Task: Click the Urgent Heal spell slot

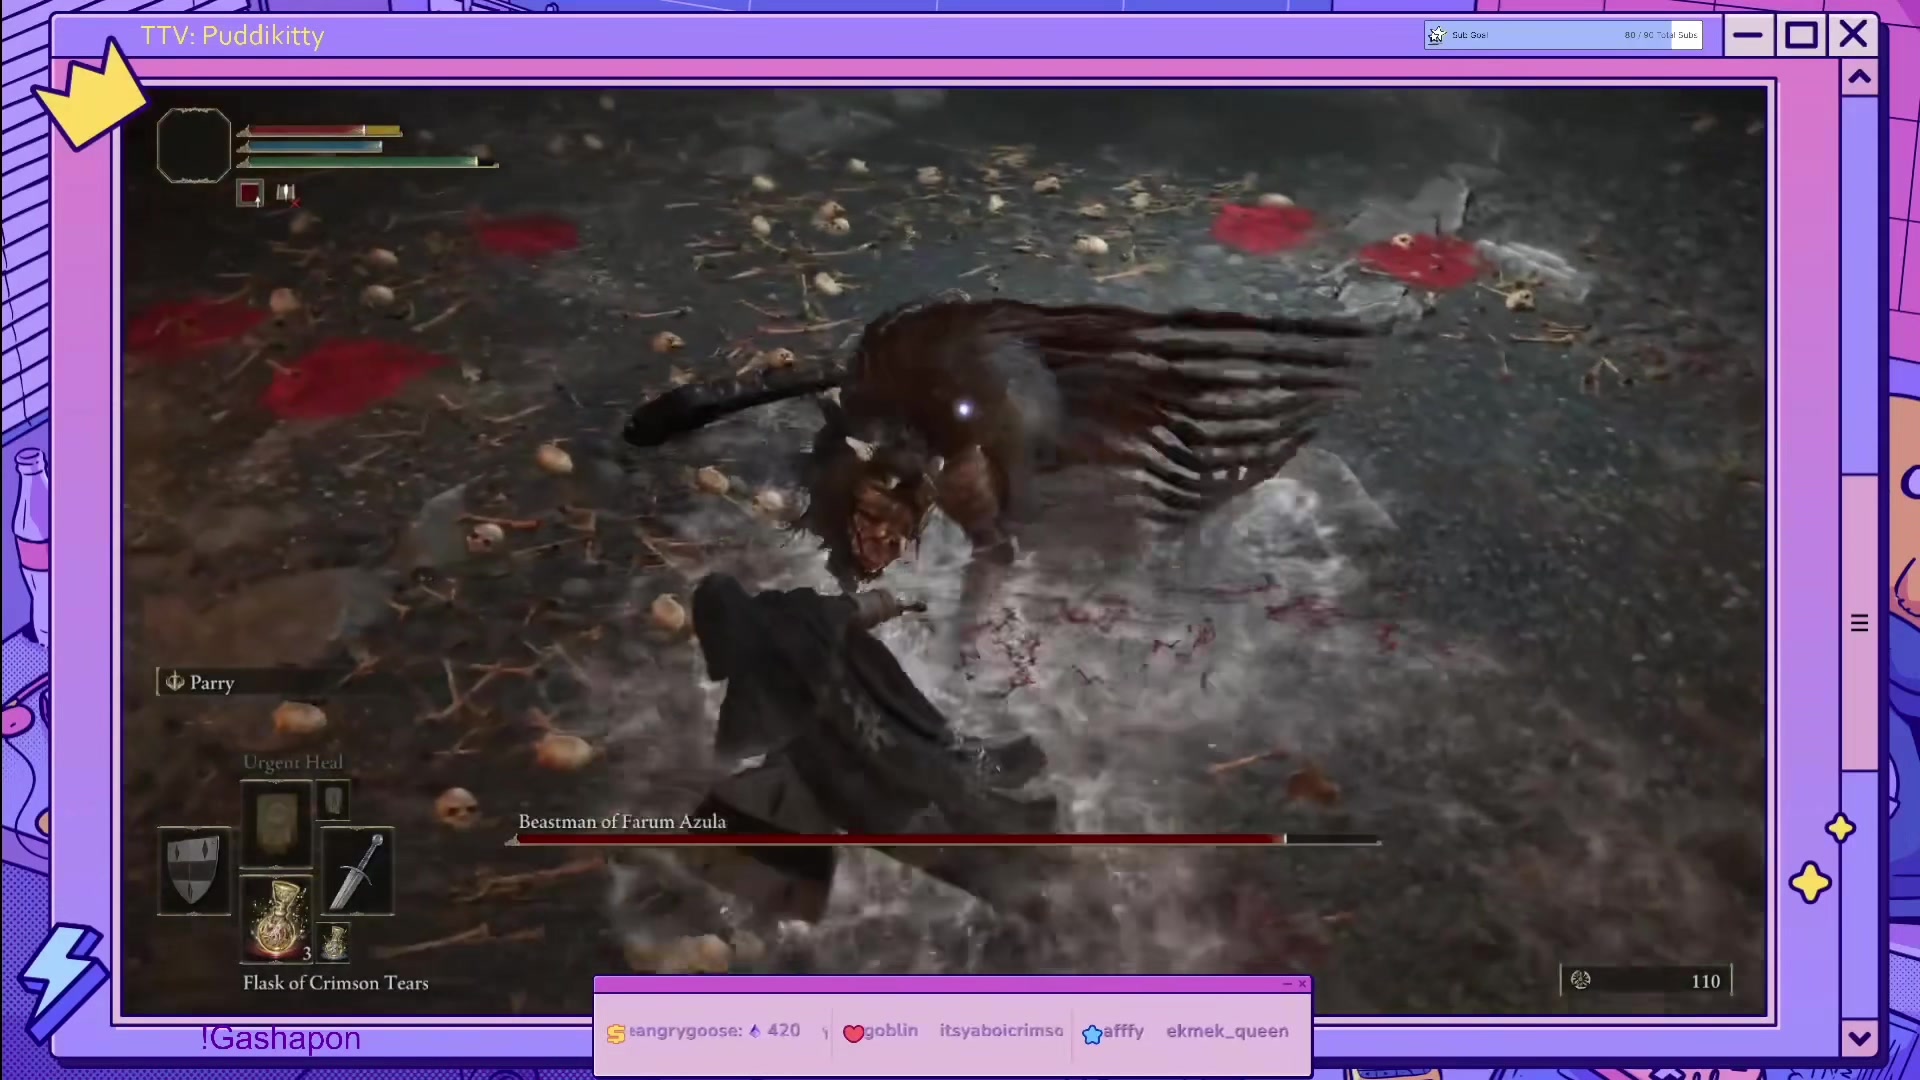Action: coord(277,823)
